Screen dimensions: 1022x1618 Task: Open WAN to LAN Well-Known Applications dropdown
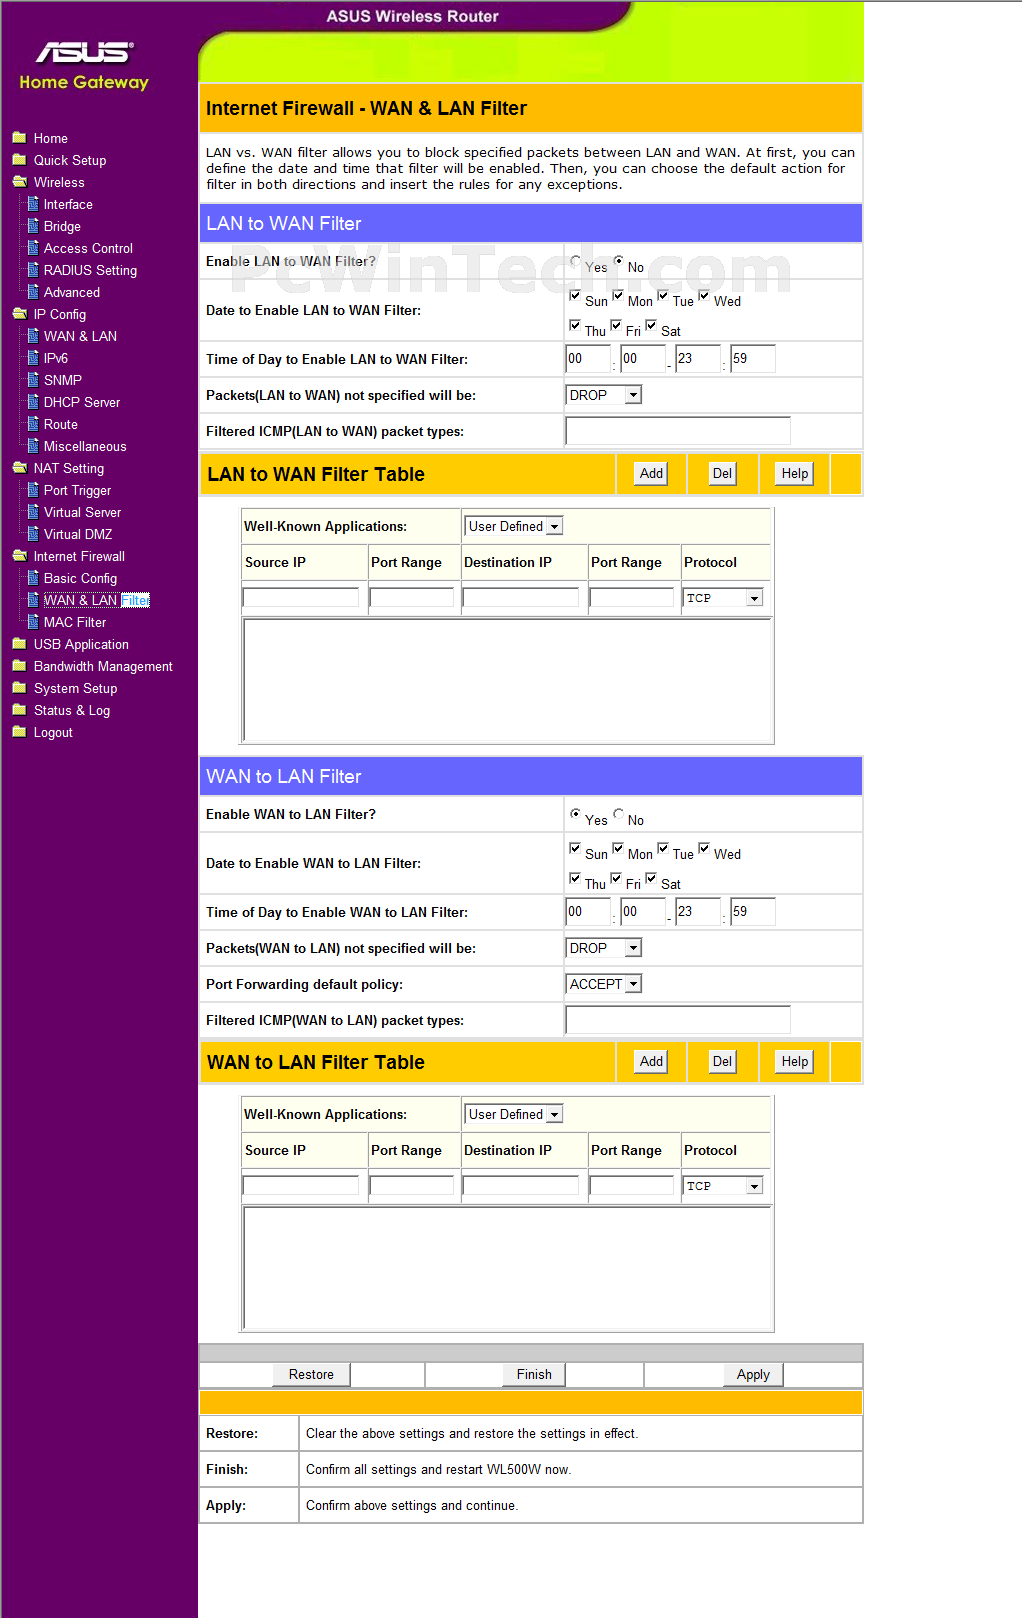click(514, 1114)
